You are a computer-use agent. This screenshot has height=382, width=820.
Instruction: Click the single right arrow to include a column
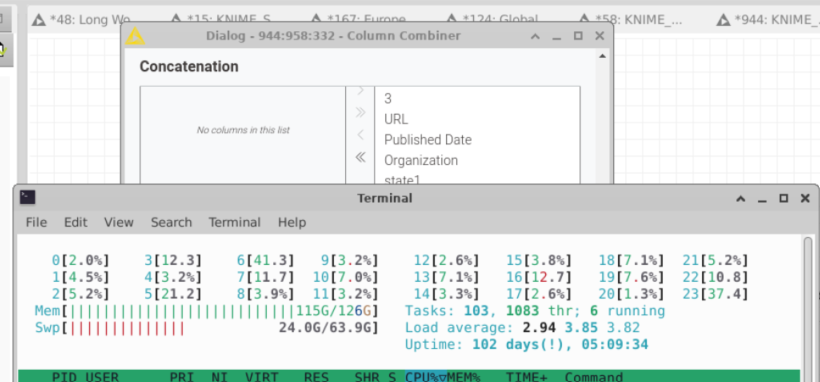pos(360,91)
